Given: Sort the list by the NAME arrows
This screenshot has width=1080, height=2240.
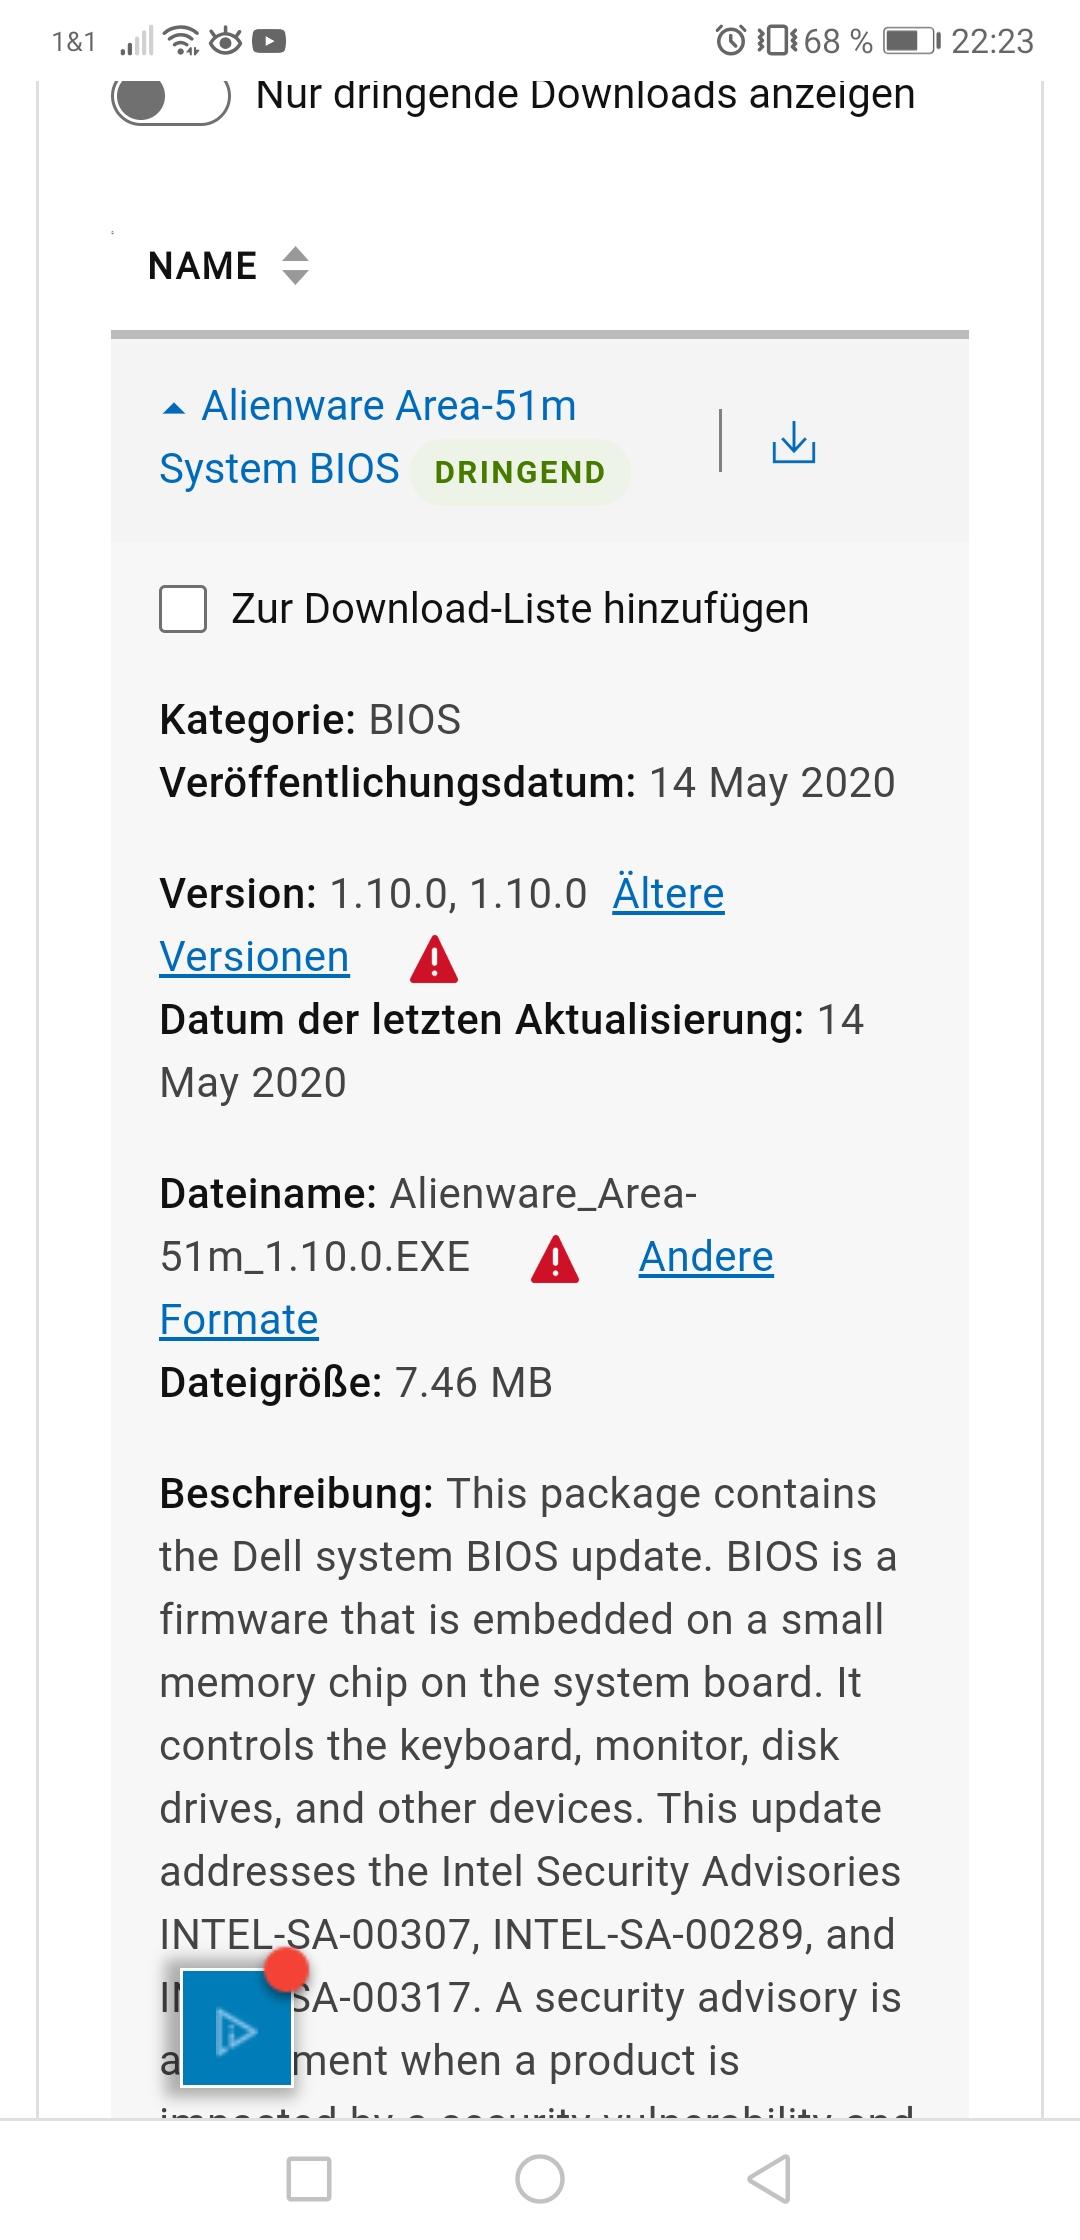Looking at the screenshot, I should pyautogui.click(x=295, y=266).
